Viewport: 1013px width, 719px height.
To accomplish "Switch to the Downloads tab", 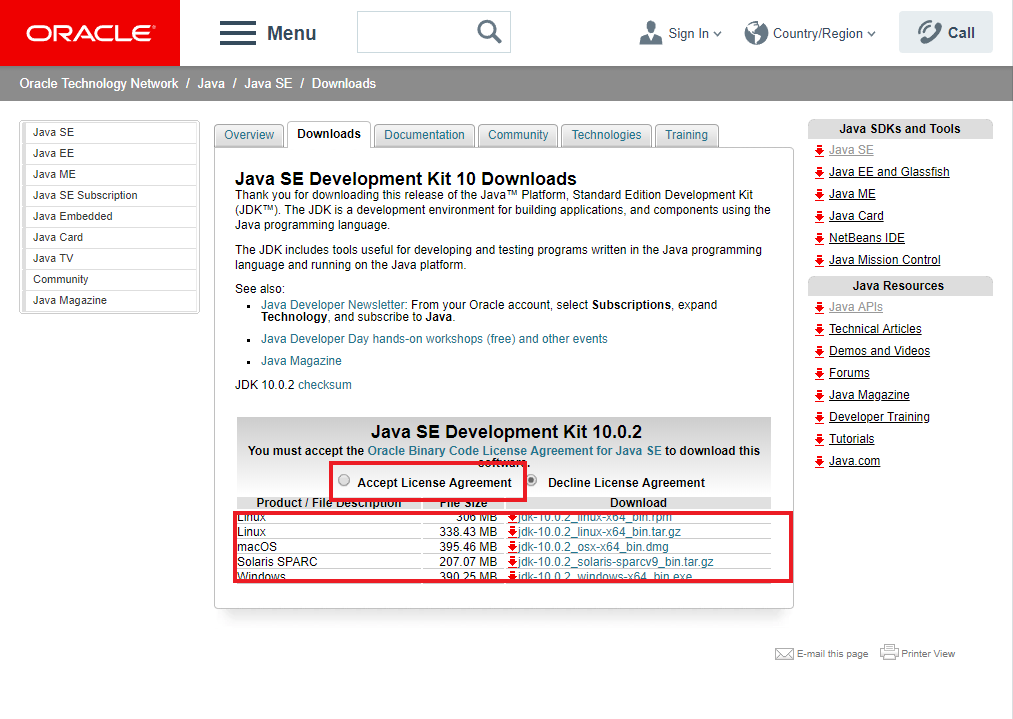I will (329, 134).
